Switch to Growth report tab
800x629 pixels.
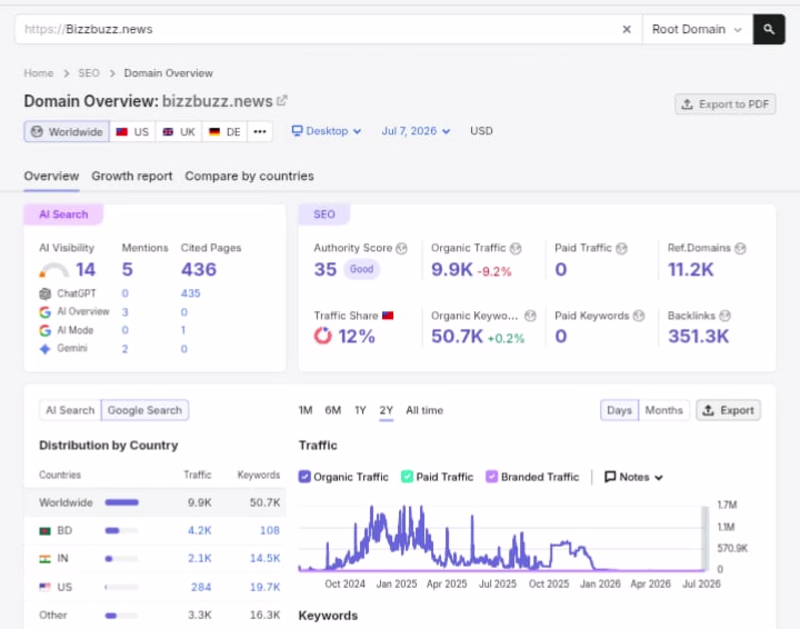pyautogui.click(x=132, y=176)
